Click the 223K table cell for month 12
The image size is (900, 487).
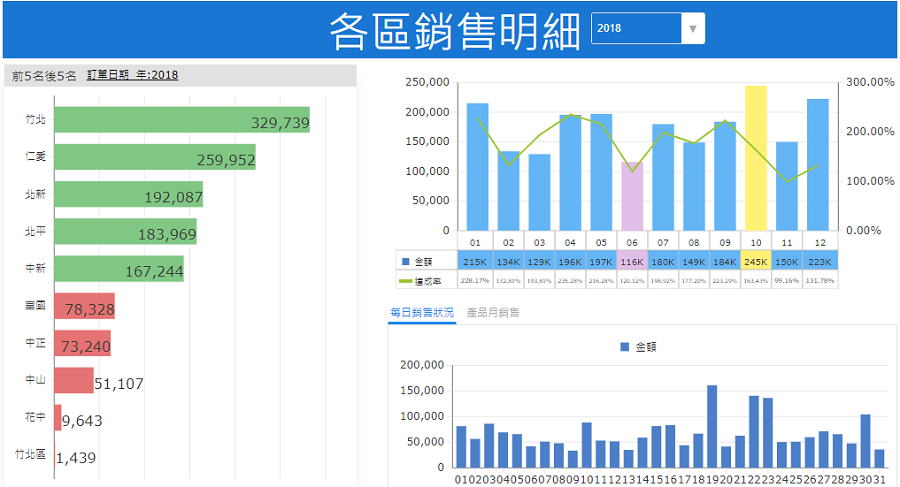coord(820,262)
